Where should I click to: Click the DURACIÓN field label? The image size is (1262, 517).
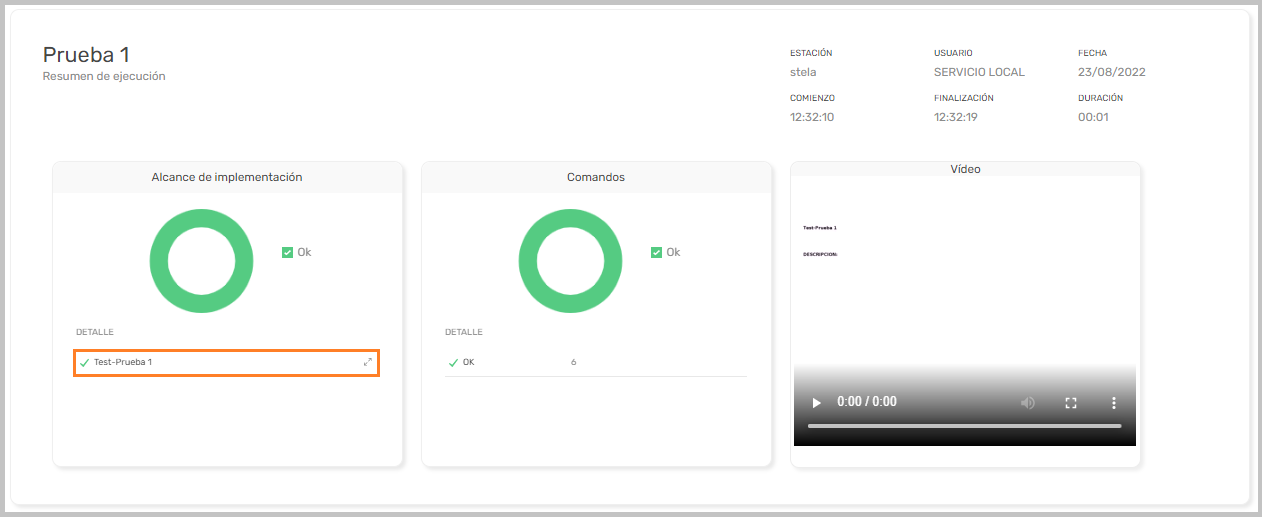click(x=1100, y=98)
